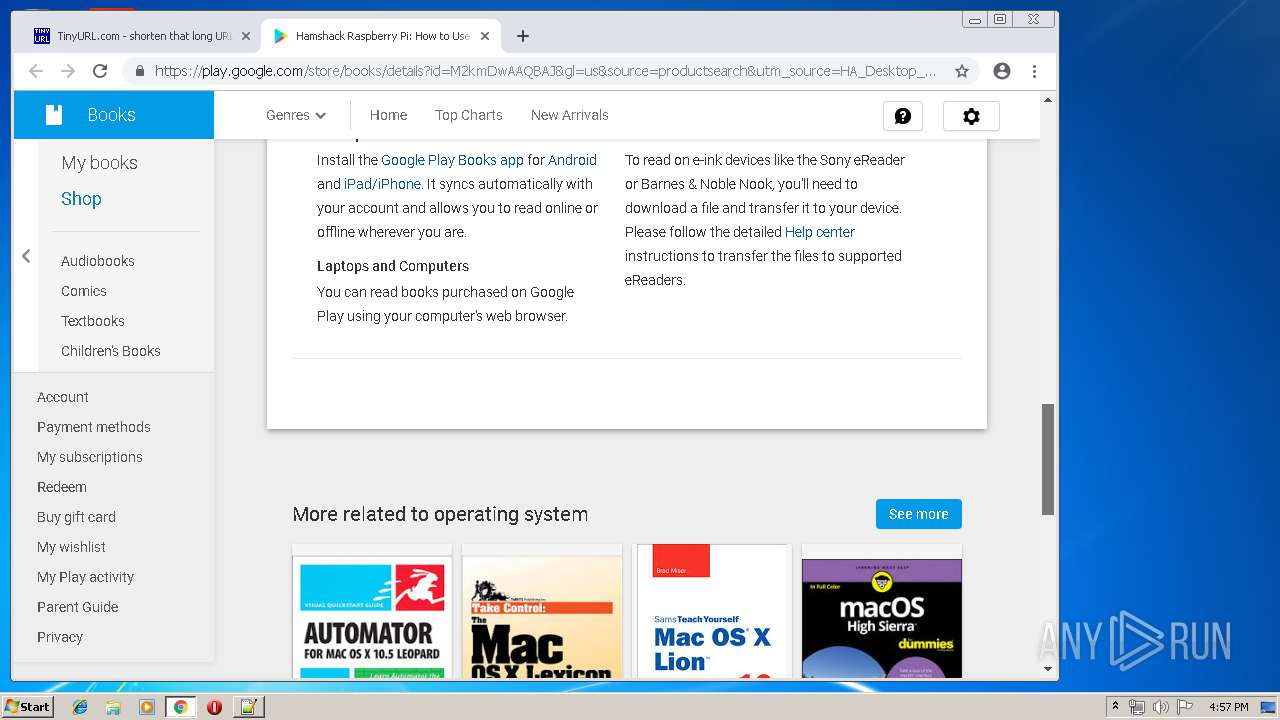Viewport: 1280px width, 720px height.
Task: Collapse sidebar with the left chevron arrow
Action: pyautogui.click(x=26, y=257)
